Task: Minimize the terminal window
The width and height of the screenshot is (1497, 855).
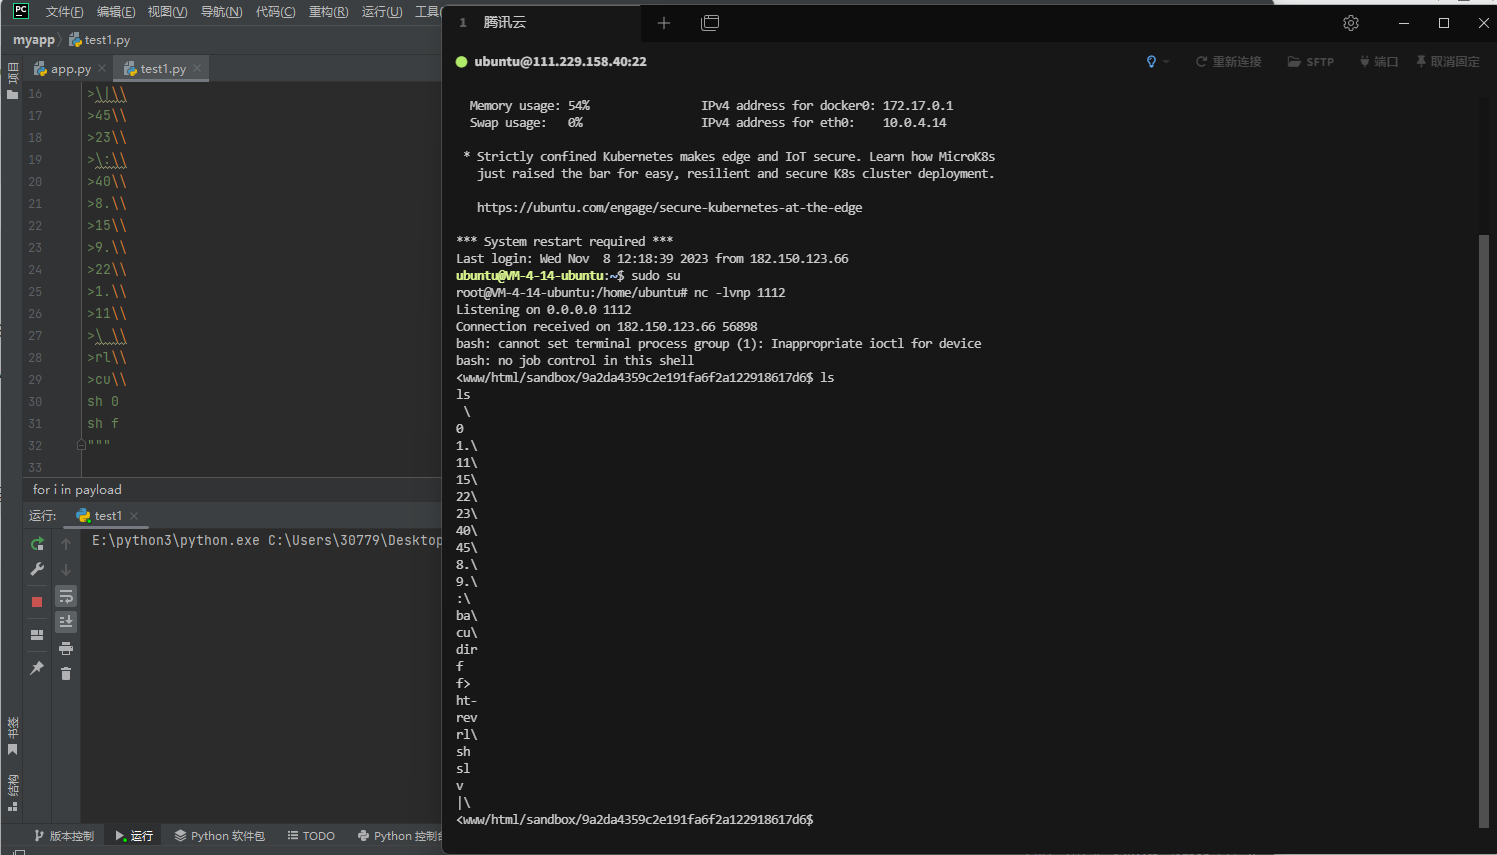Action: coord(1404,22)
